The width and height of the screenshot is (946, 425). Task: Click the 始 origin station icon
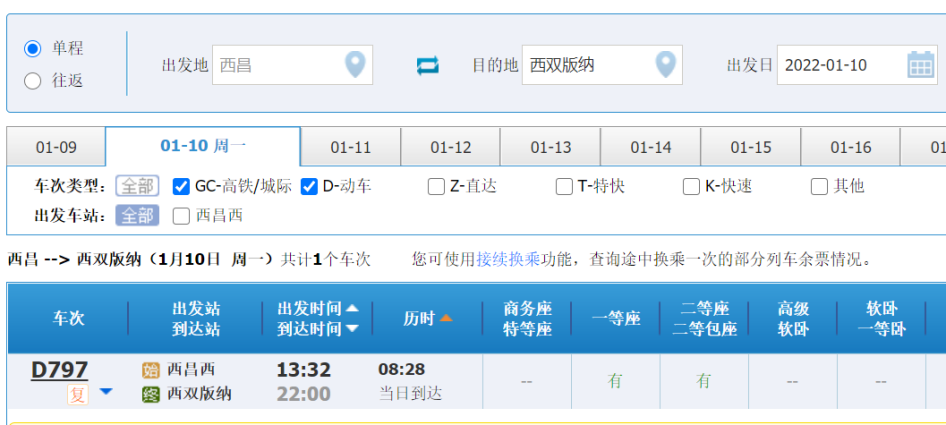[151, 370]
